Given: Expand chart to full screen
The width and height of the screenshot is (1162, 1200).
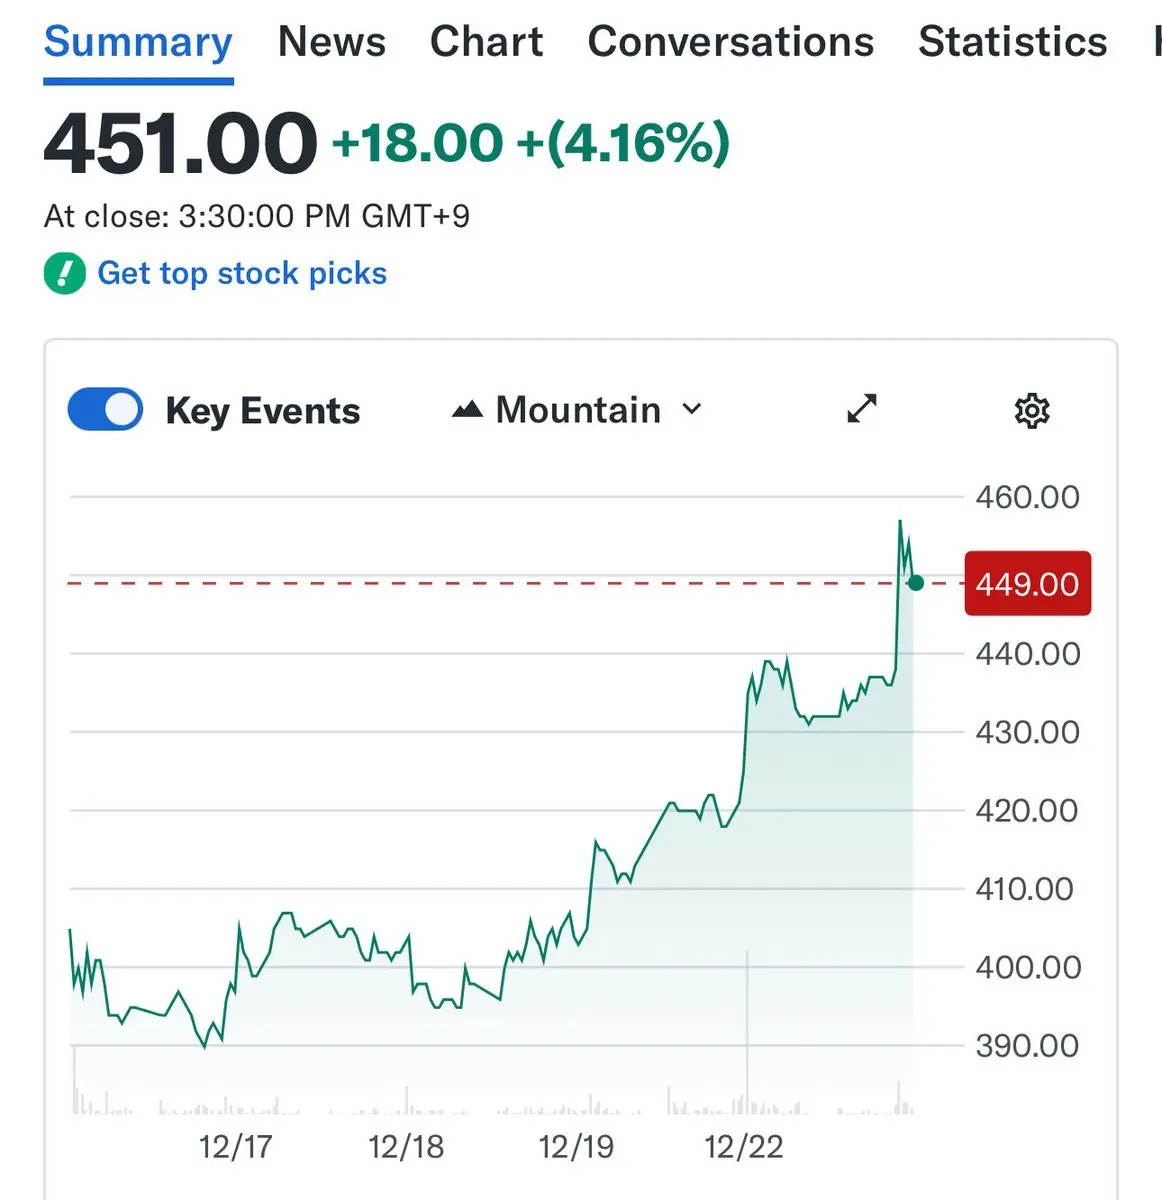Looking at the screenshot, I should coord(861,409).
